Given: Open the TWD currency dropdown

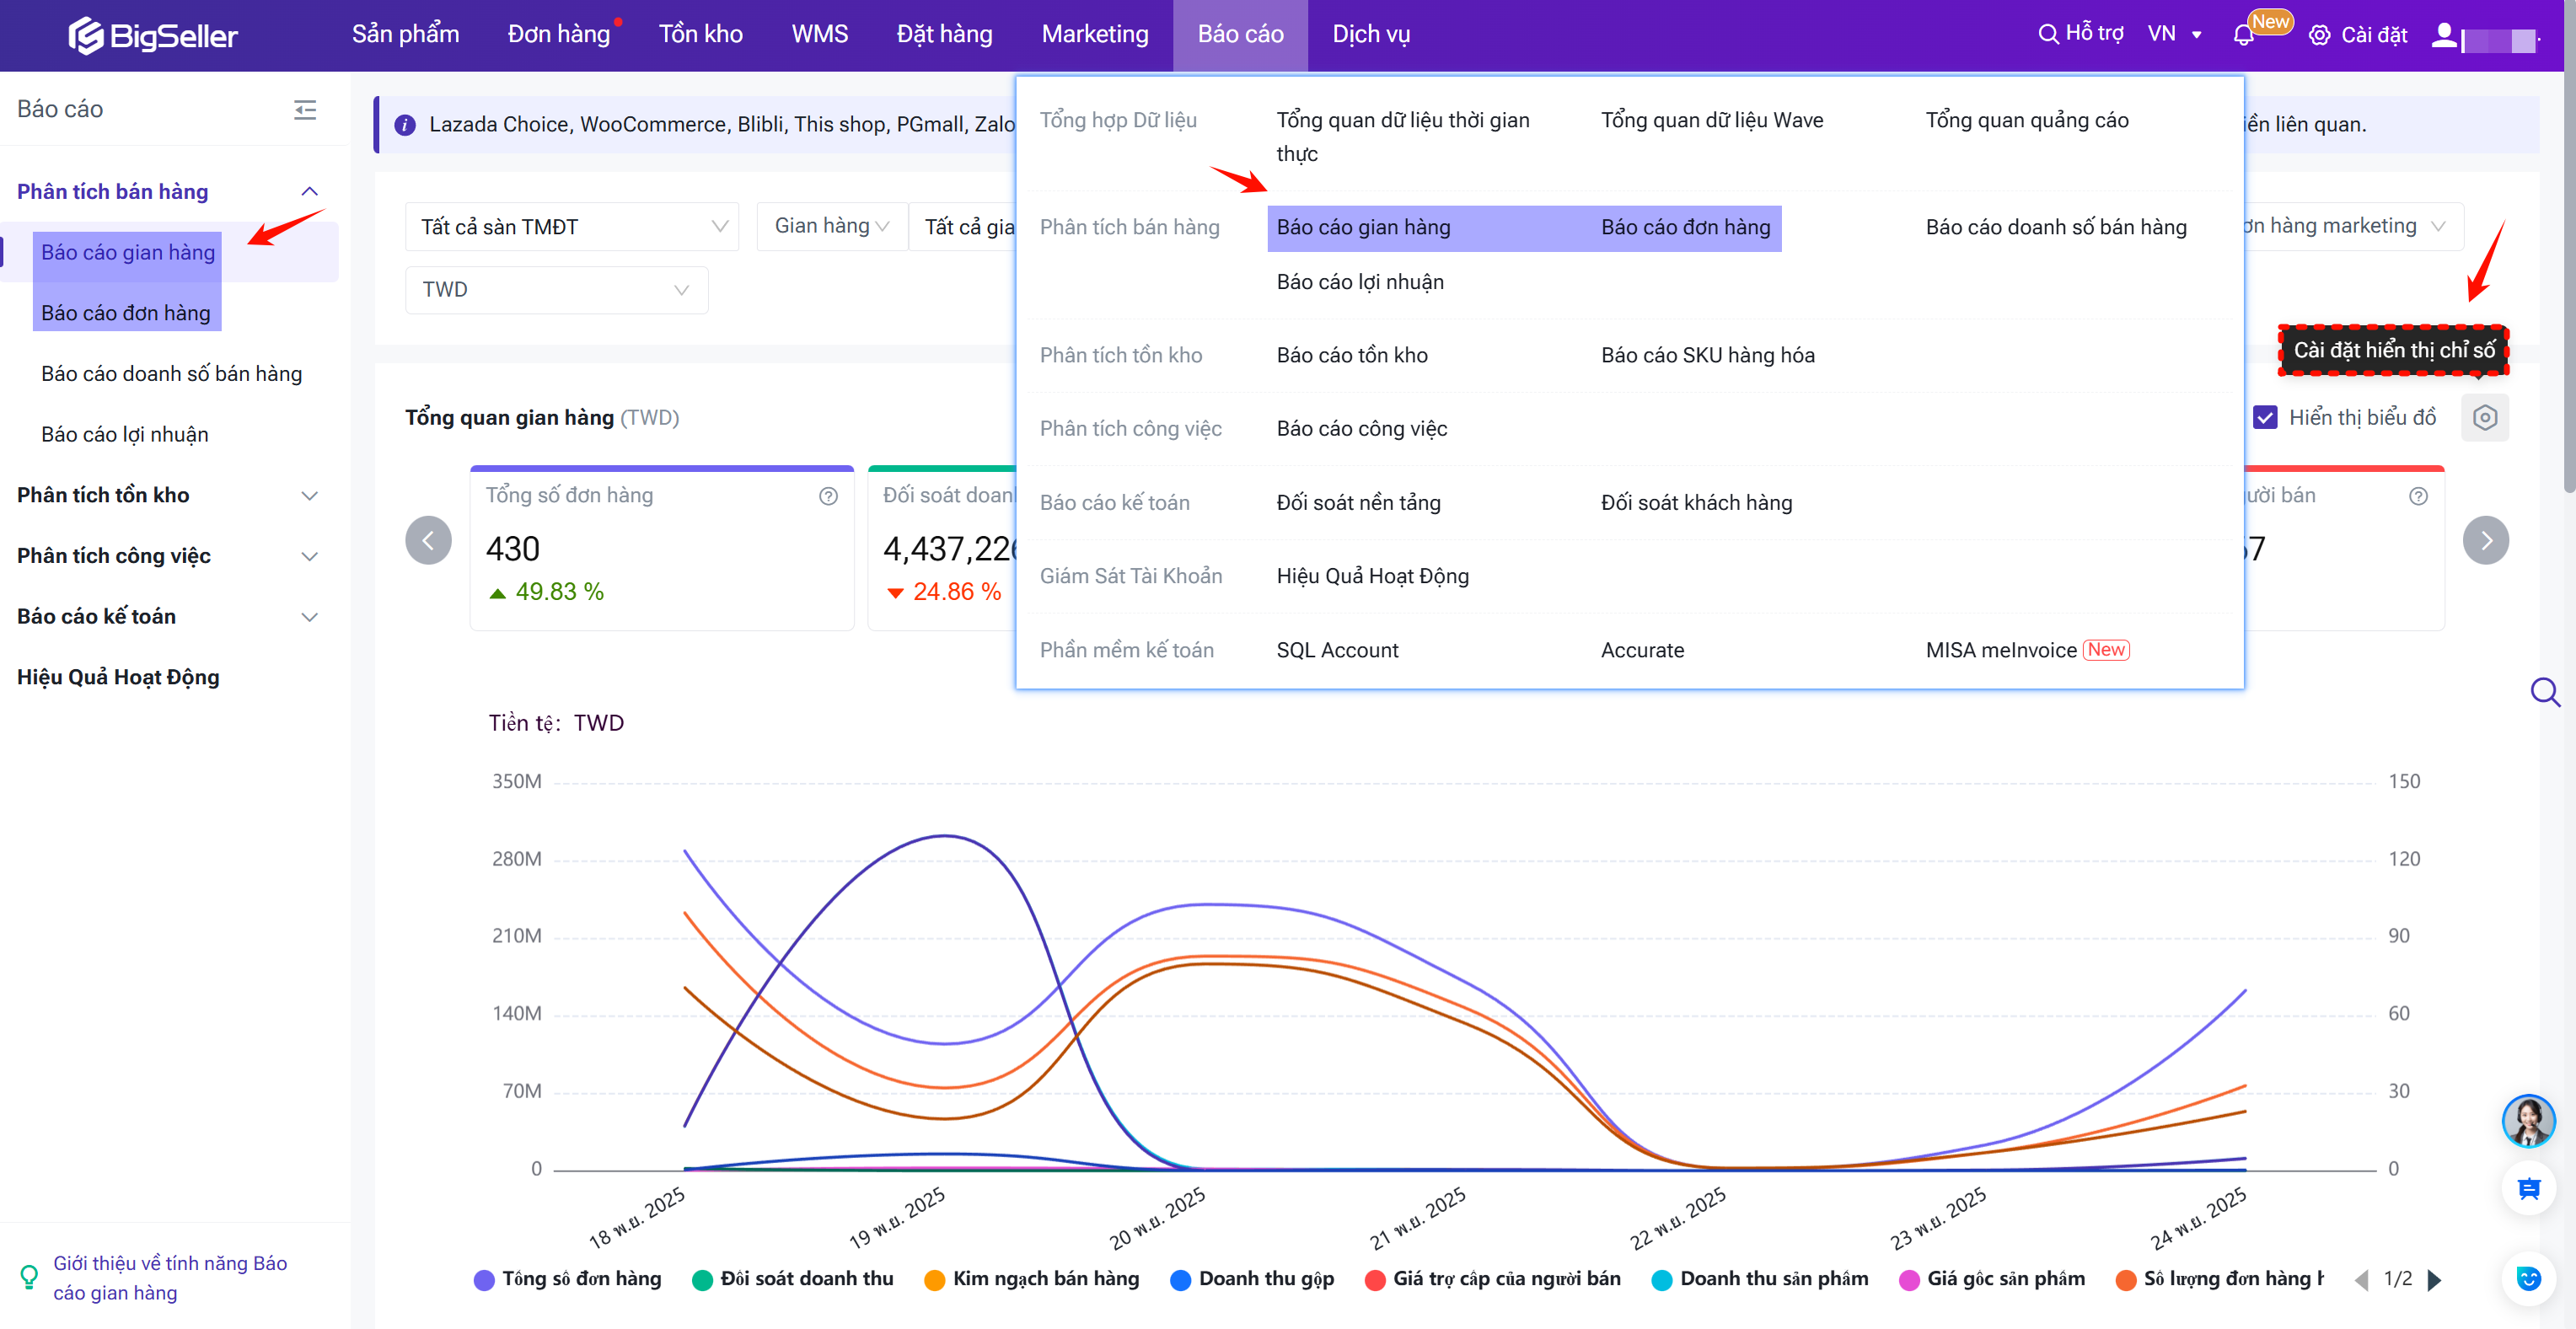Looking at the screenshot, I should 556,290.
